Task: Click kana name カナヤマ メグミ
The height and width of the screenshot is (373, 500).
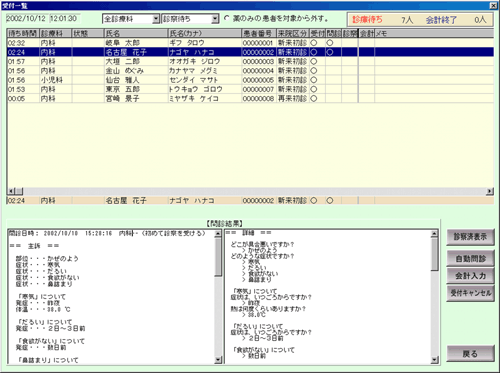Action: click(193, 71)
